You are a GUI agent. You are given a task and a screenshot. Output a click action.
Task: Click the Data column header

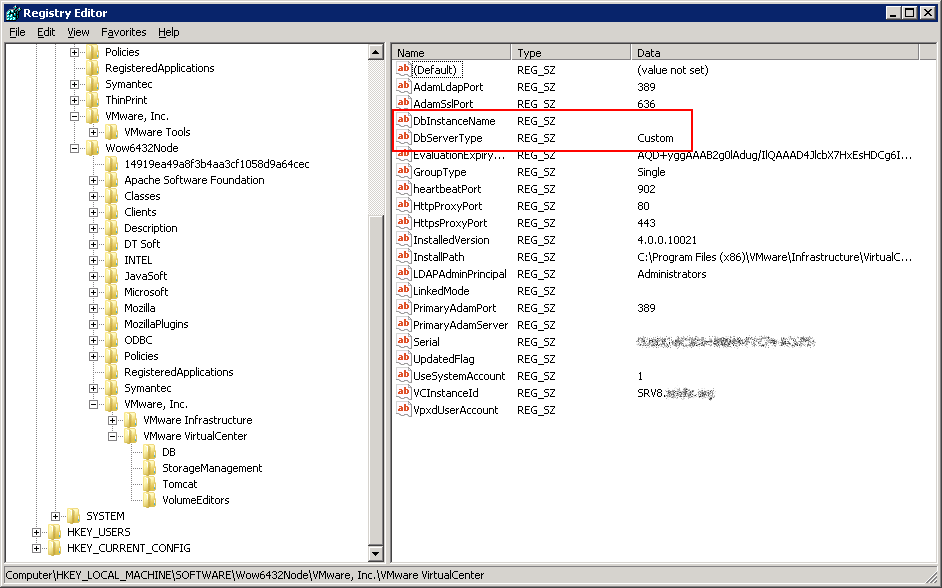775,52
